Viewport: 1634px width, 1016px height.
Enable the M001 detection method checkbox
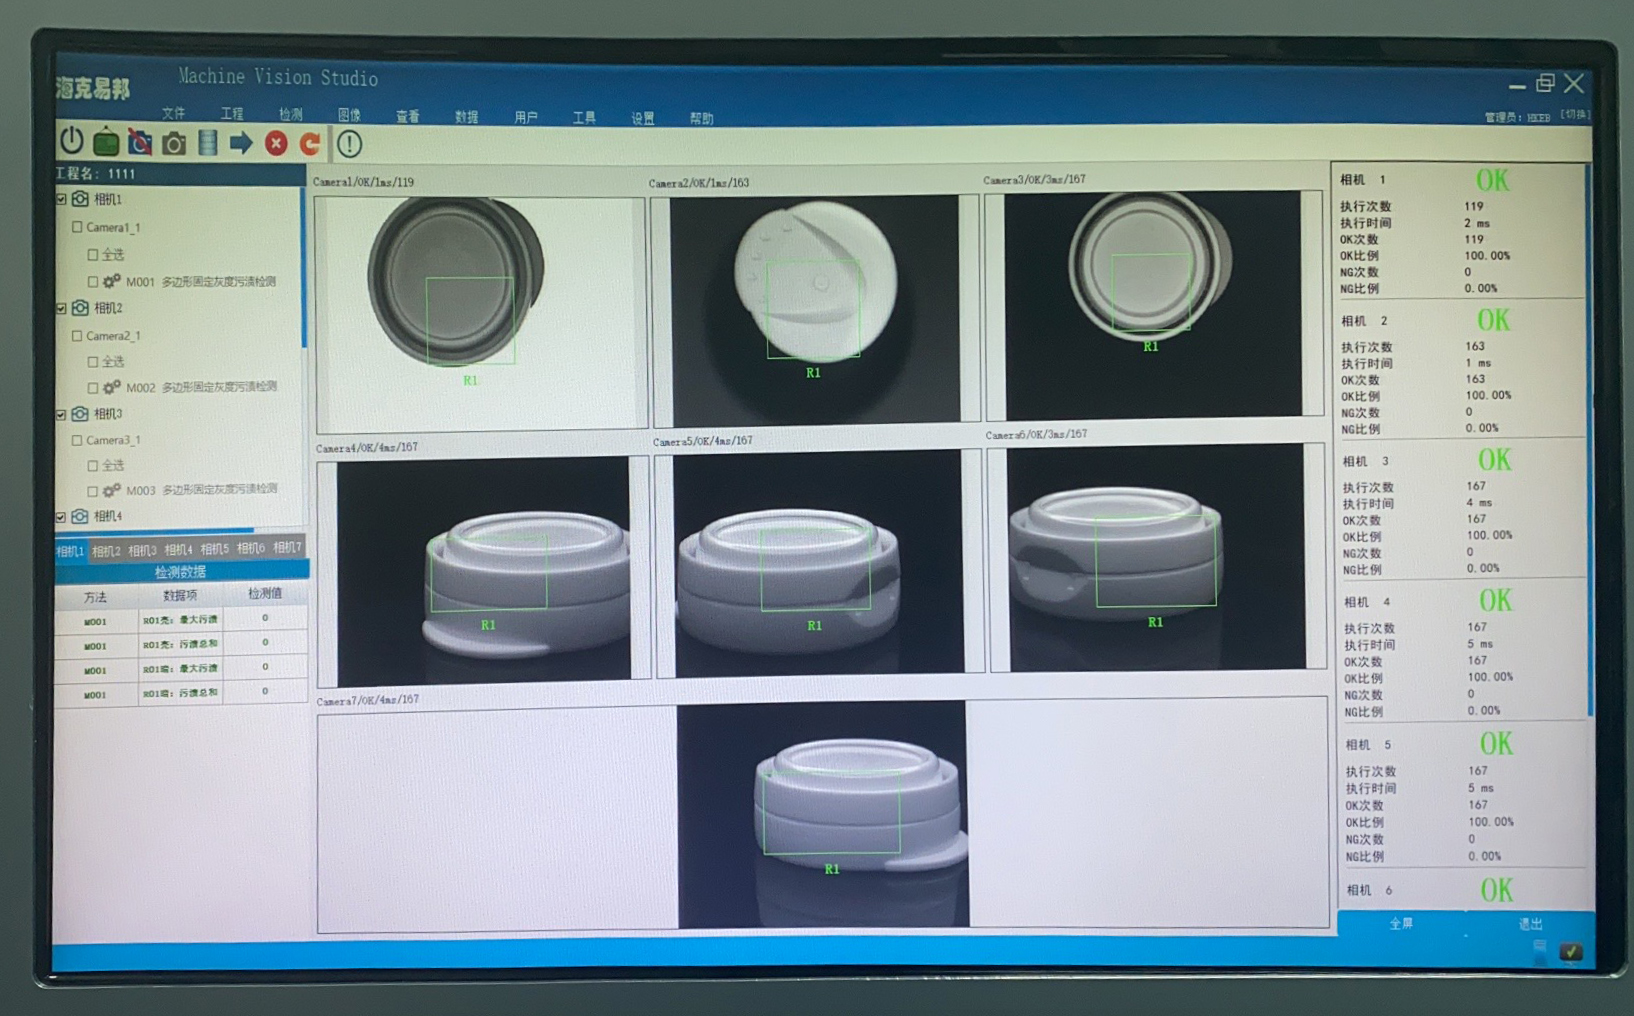(93, 282)
